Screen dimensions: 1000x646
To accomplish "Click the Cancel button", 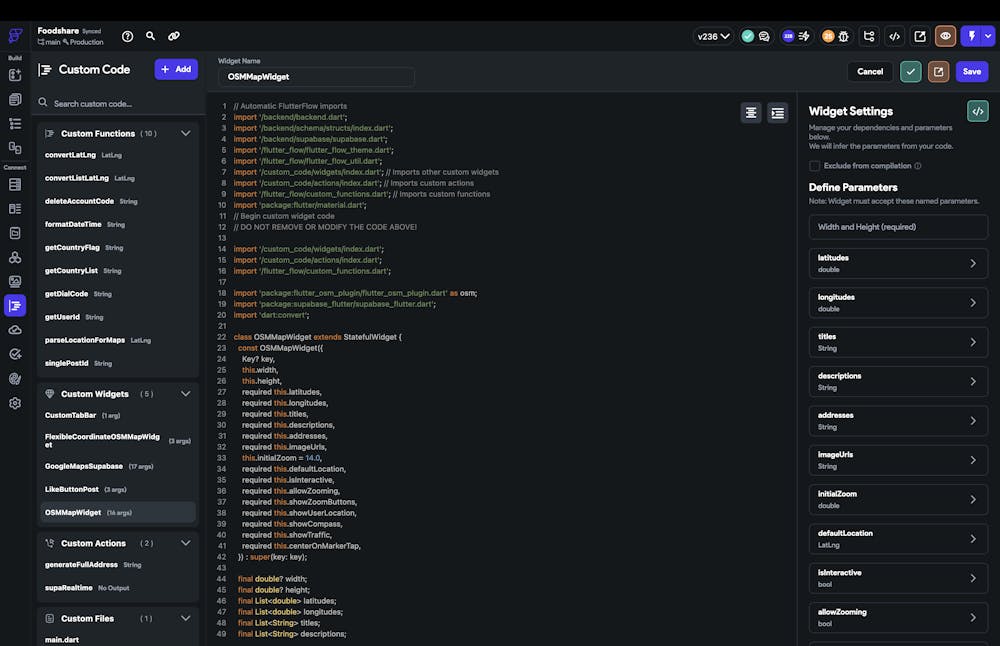I will (x=869, y=71).
